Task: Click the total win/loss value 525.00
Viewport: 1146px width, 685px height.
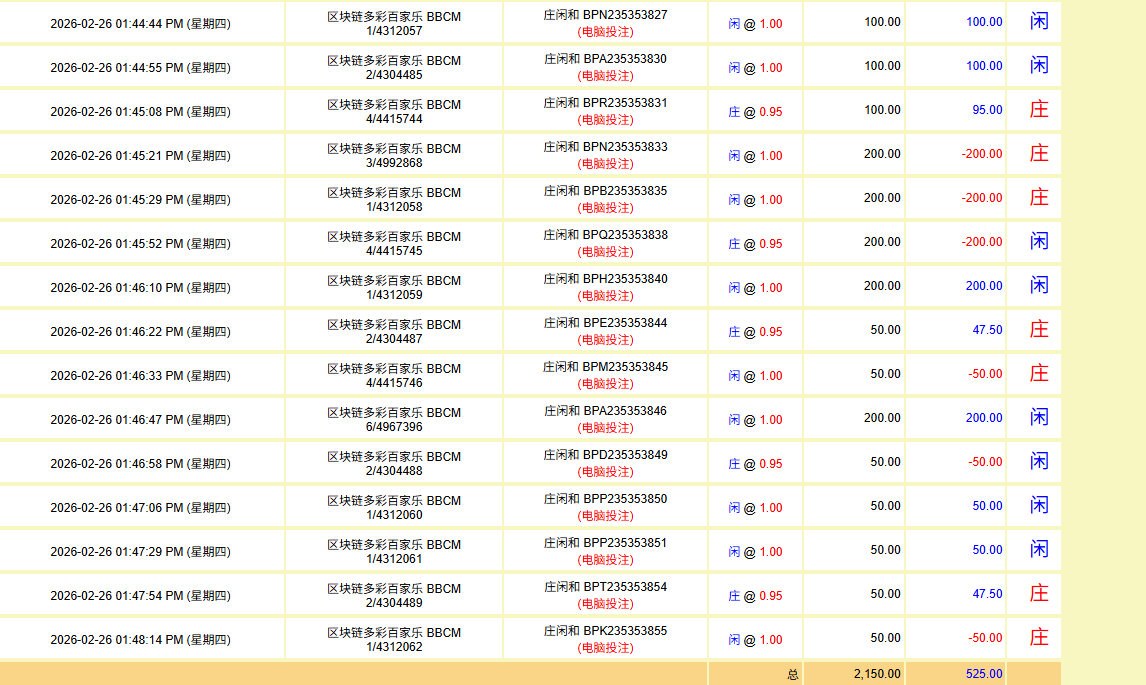Action: [x=983, y=674]
